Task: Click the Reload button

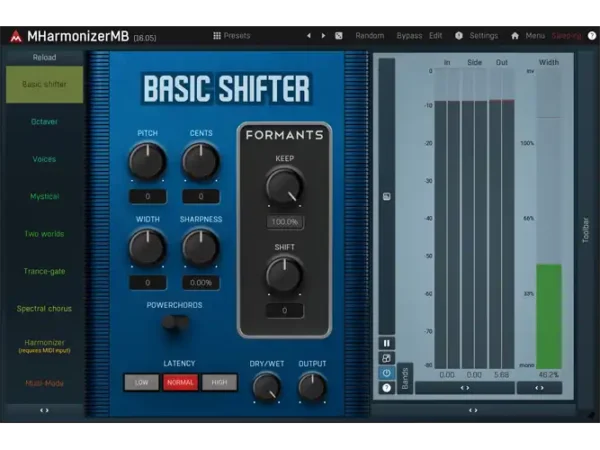Action: (x=44, y=57)
